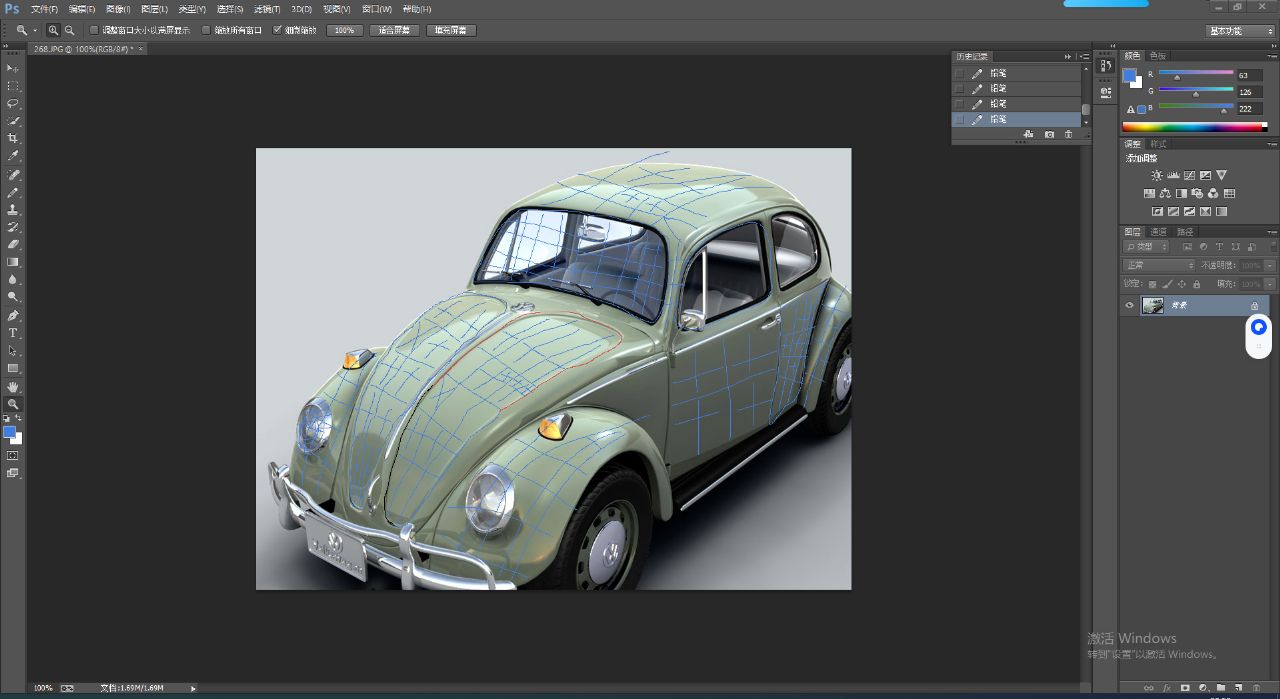1280x699 pixels.
Task: Open the Color panel flyout menu
Action: [x=1270, y=56]
